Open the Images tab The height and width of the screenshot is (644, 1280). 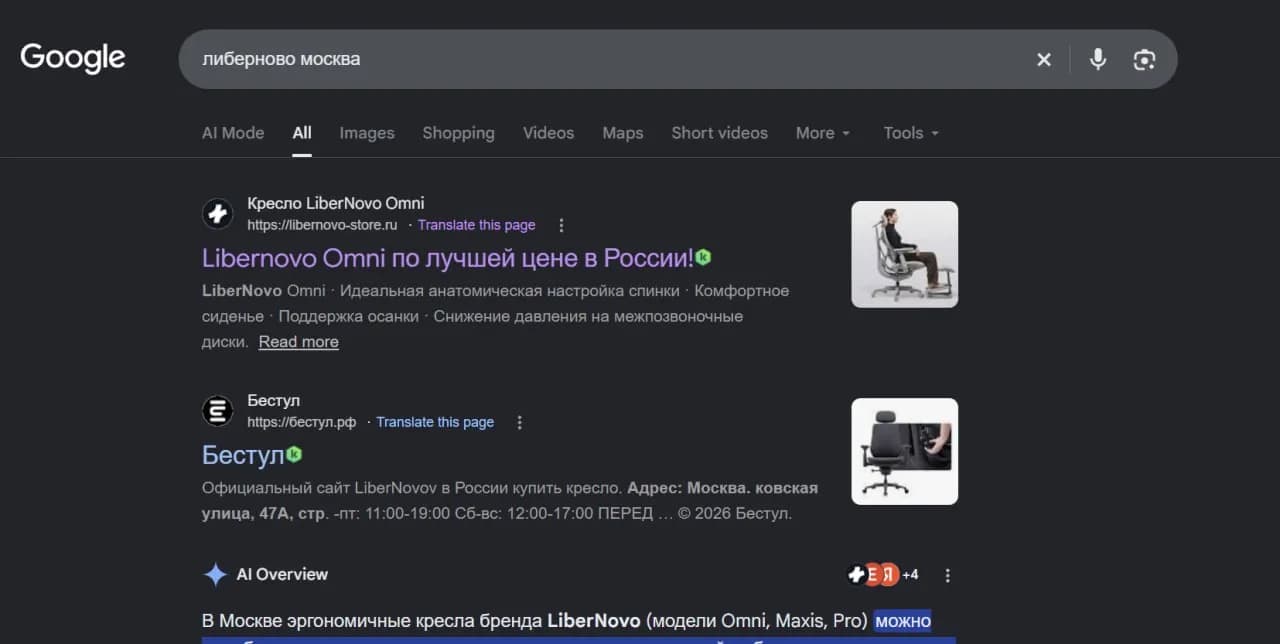pyautogui.click(x=367, y=133)
